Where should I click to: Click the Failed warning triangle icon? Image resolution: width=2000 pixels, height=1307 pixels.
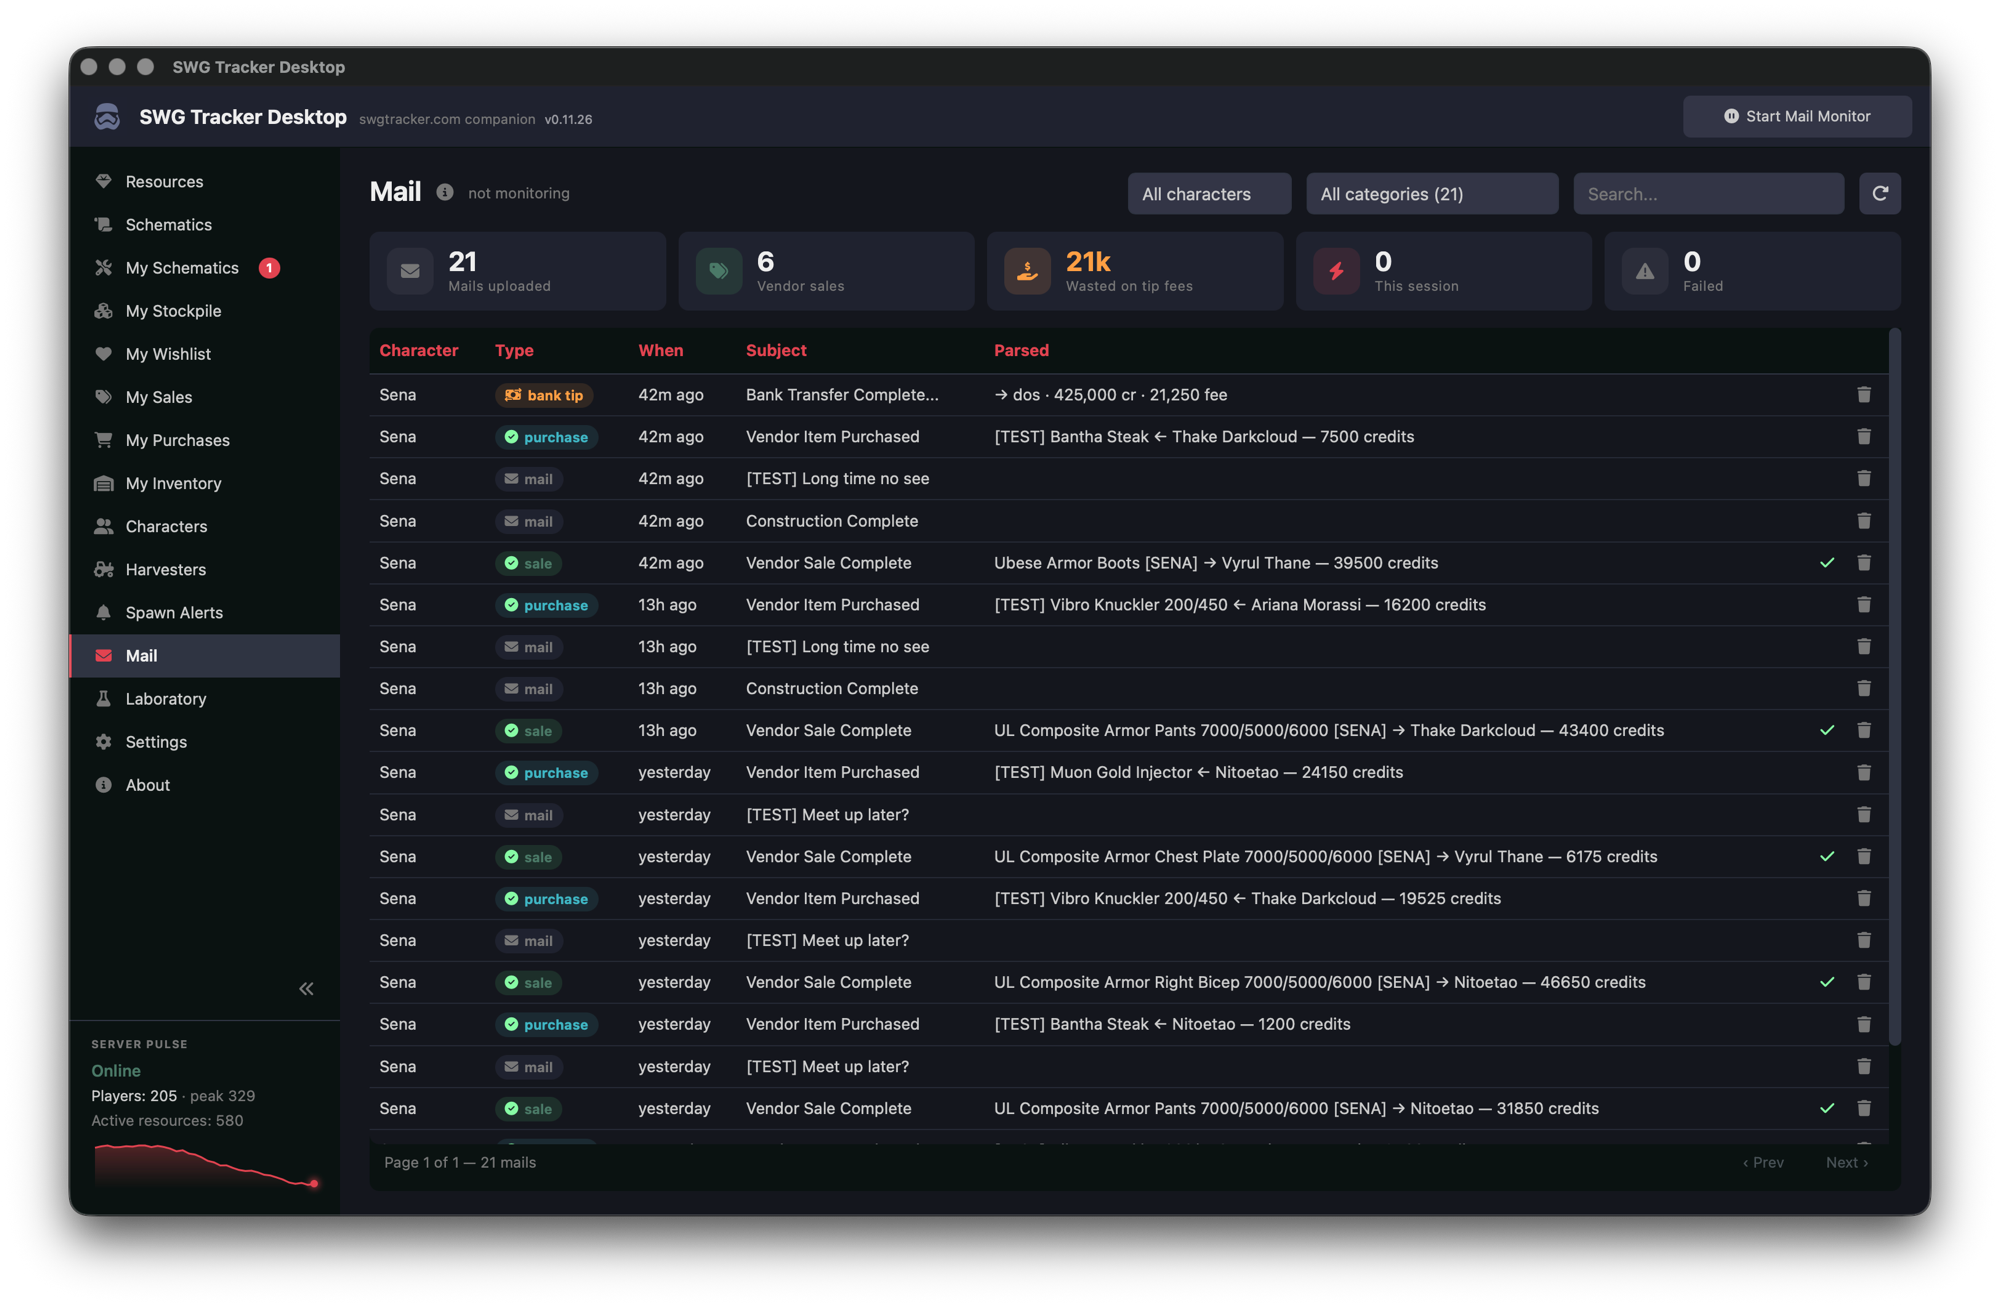[x=1644, y=271]
